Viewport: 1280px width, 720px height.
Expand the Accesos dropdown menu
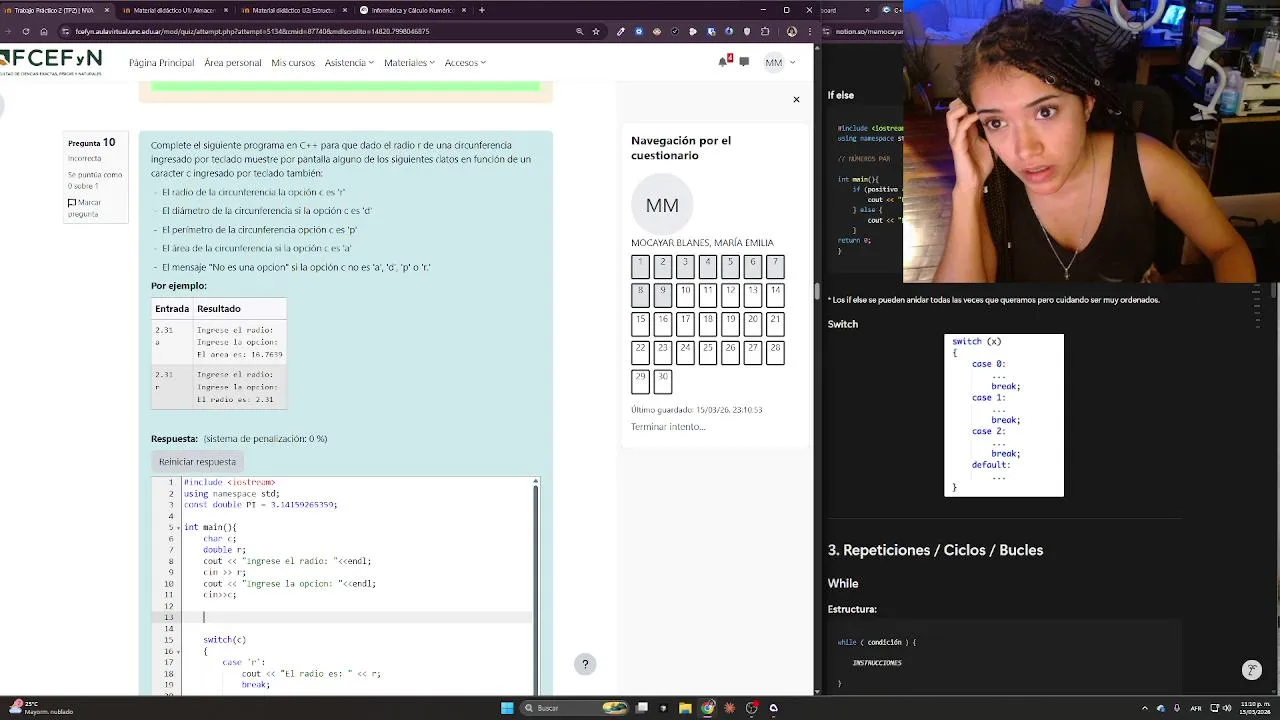pos(465,62)
